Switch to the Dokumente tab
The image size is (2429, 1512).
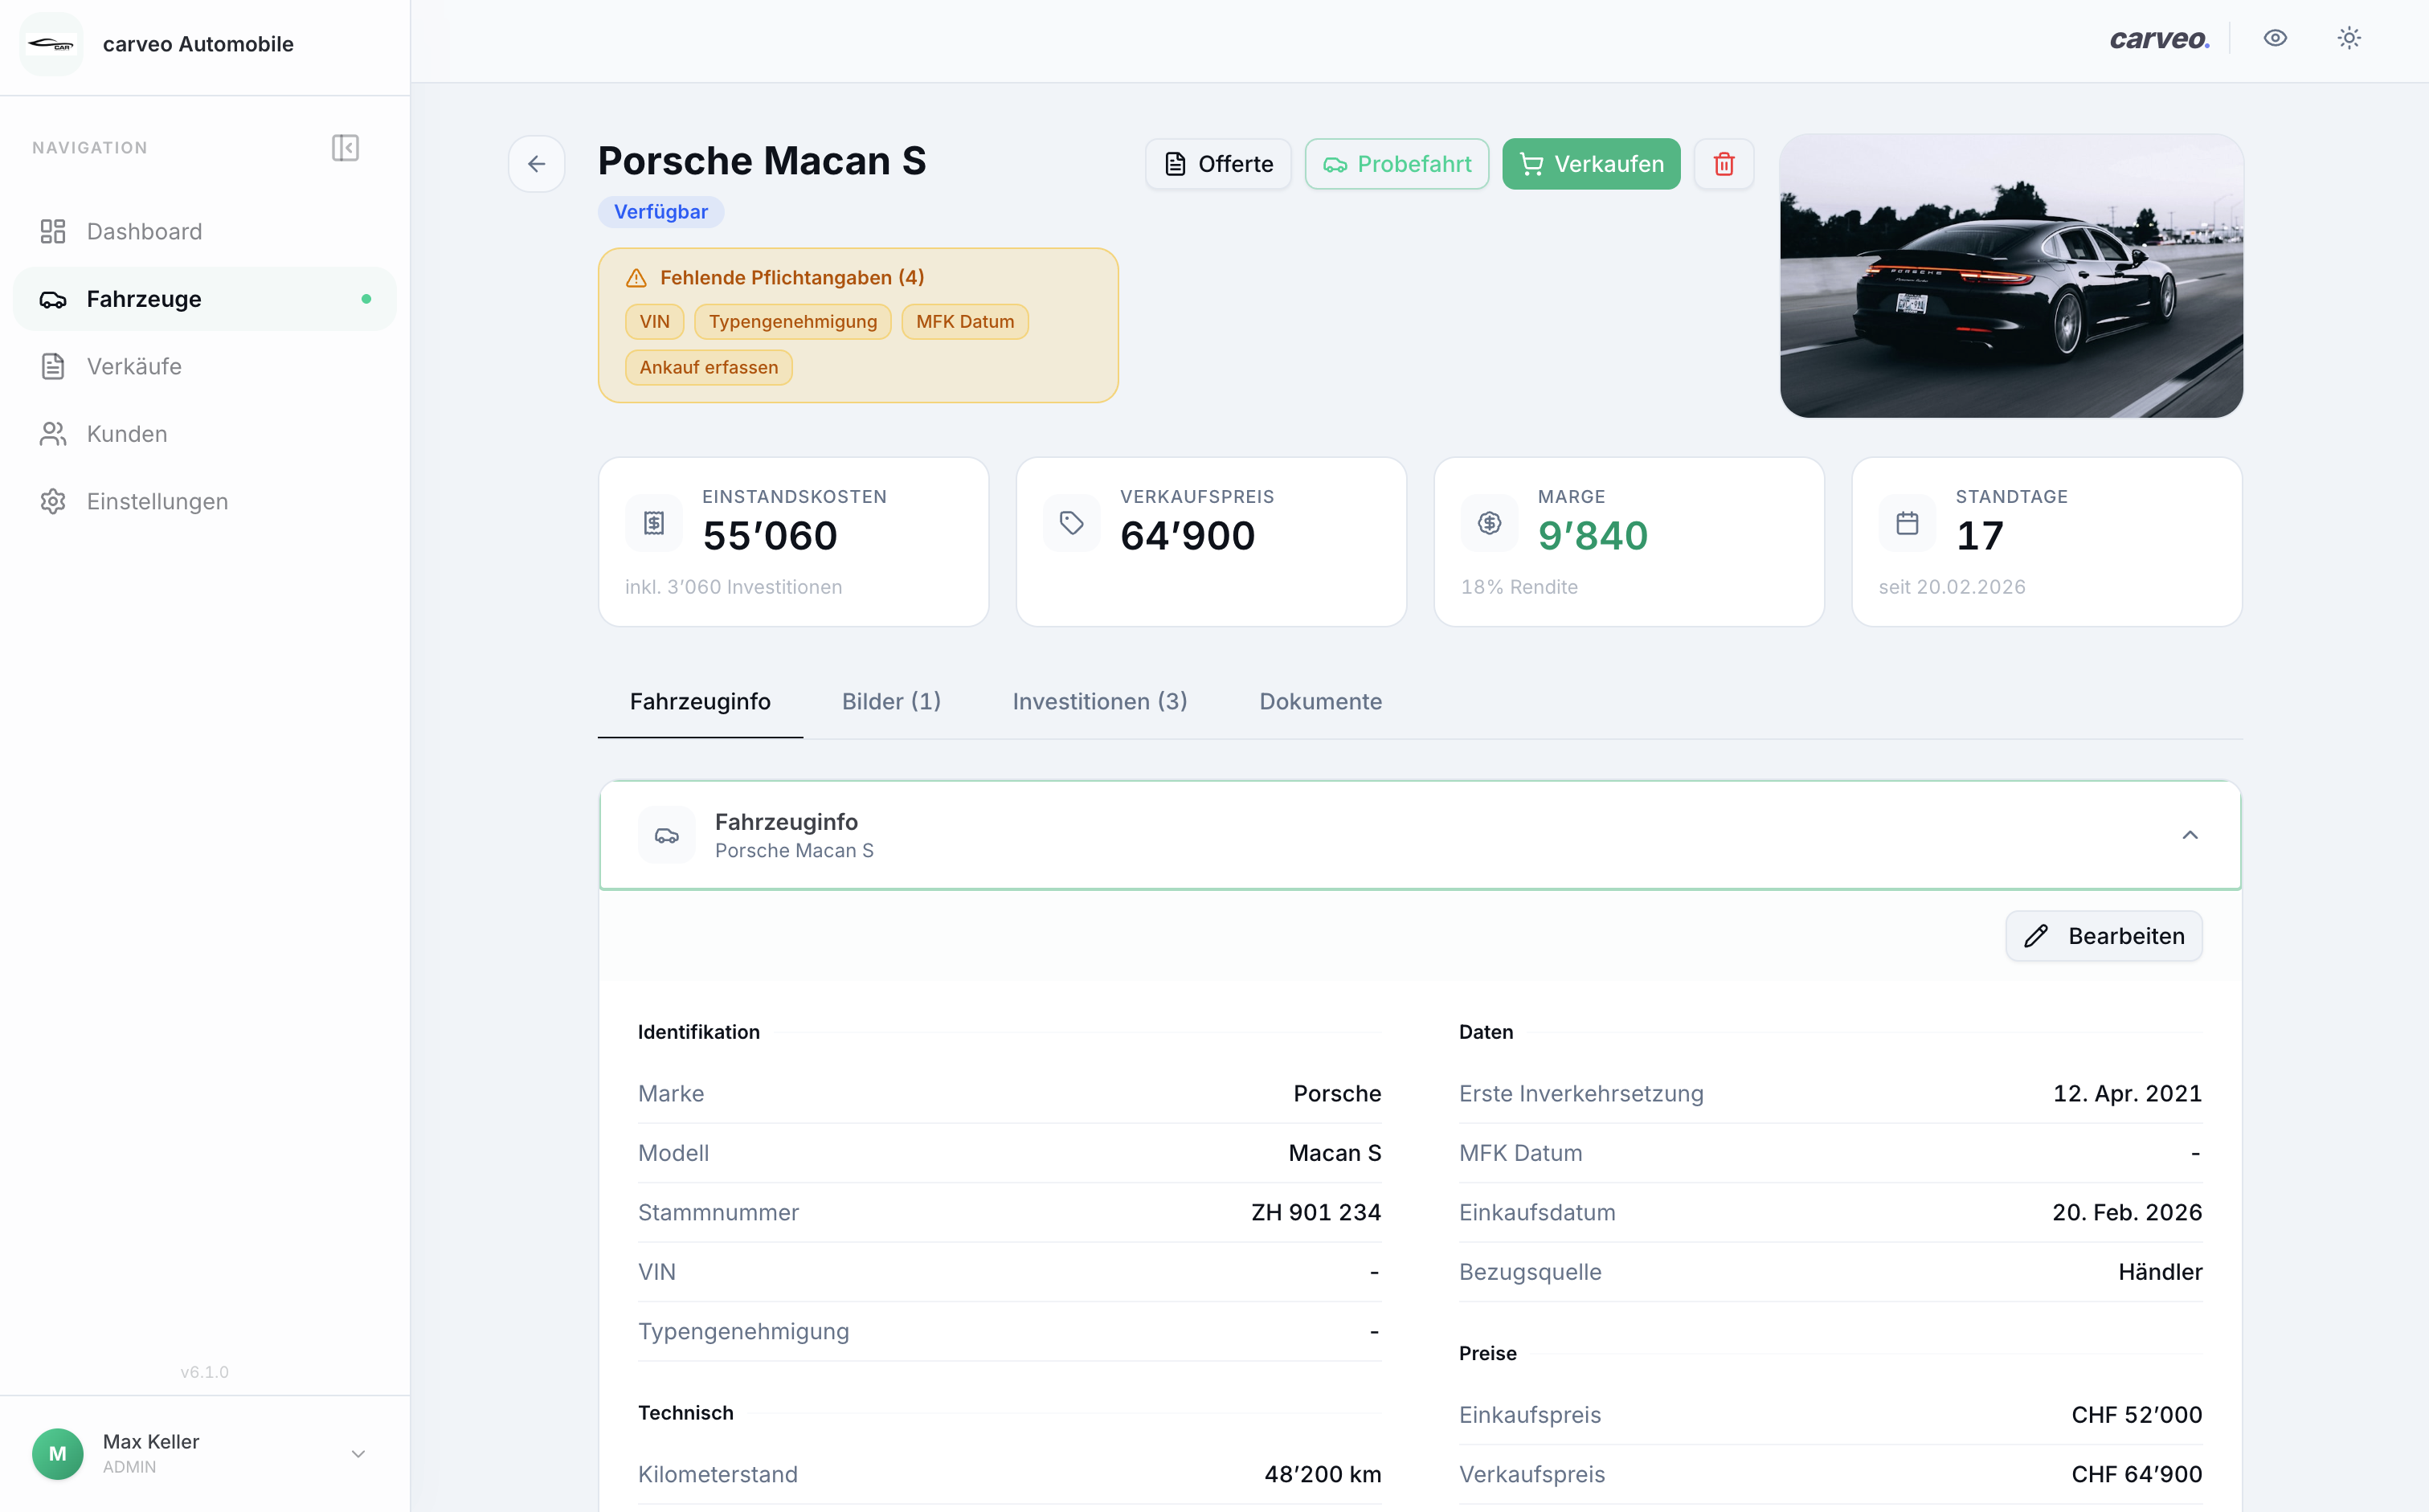tap(1320, 702)
